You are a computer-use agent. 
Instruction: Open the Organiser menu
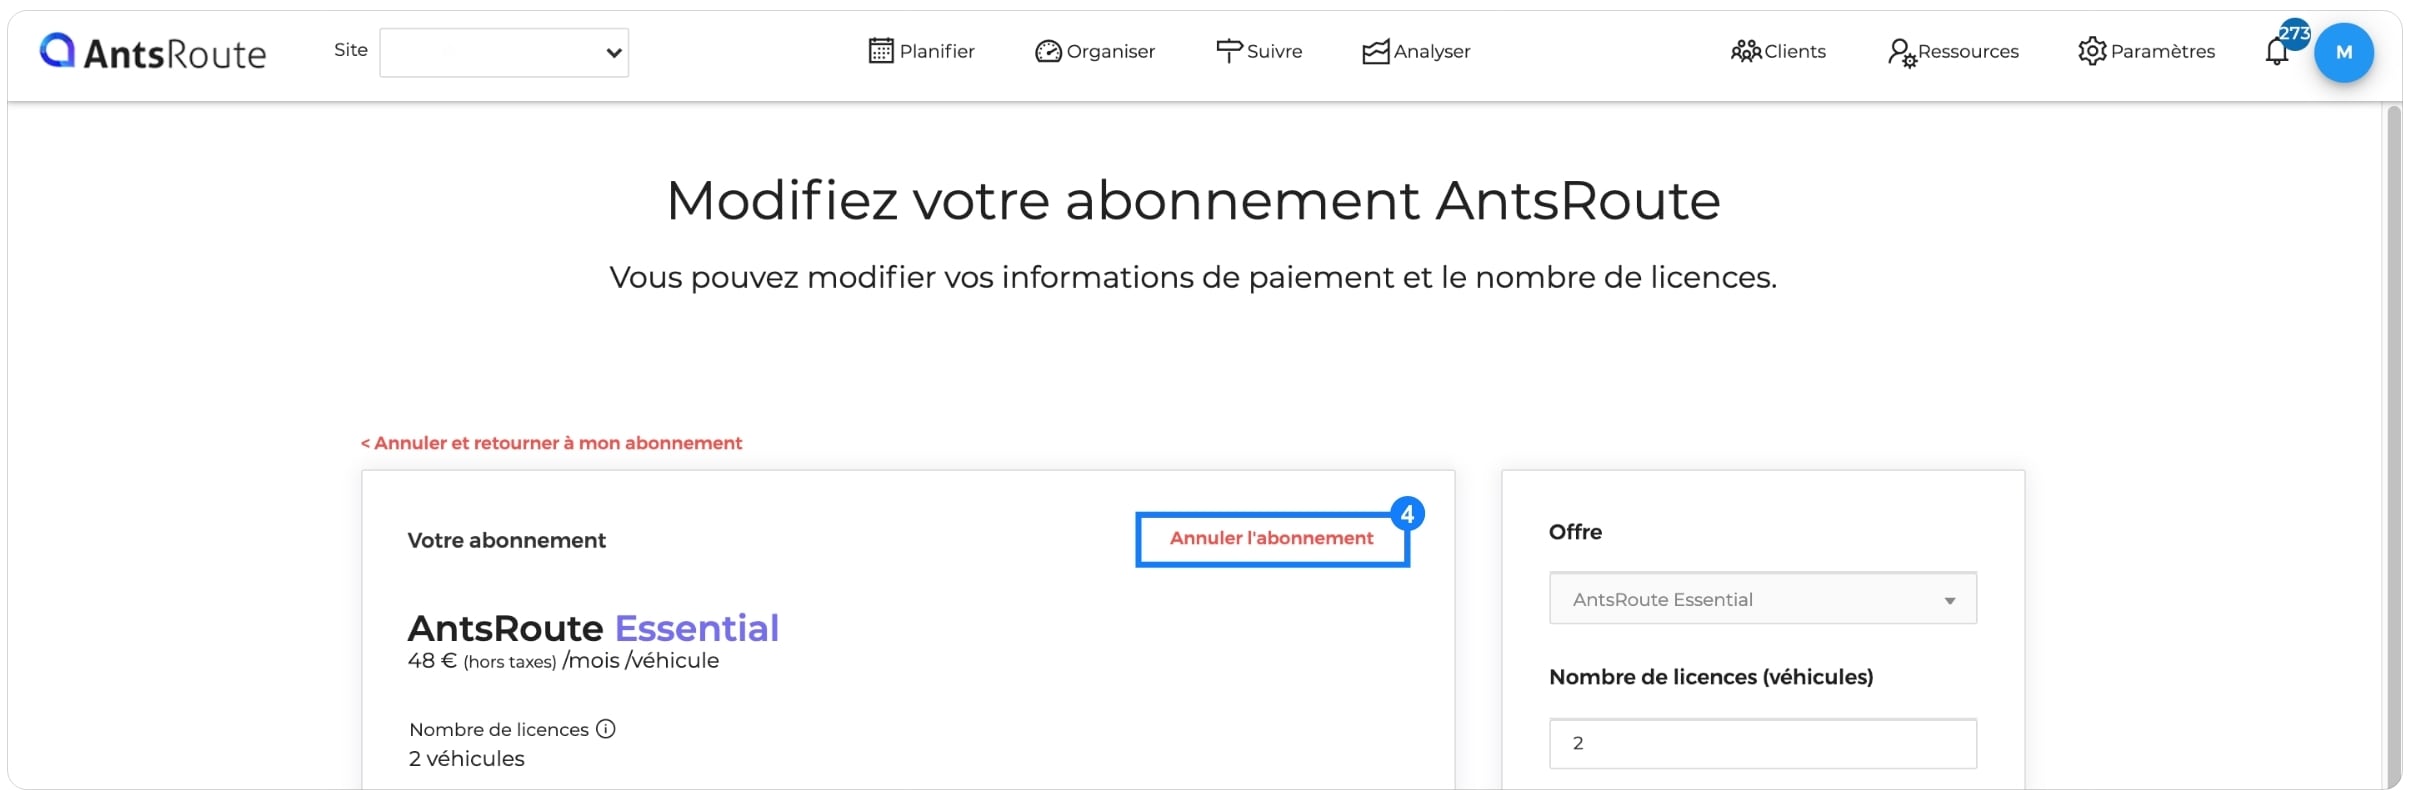[x=1111, y=51]
